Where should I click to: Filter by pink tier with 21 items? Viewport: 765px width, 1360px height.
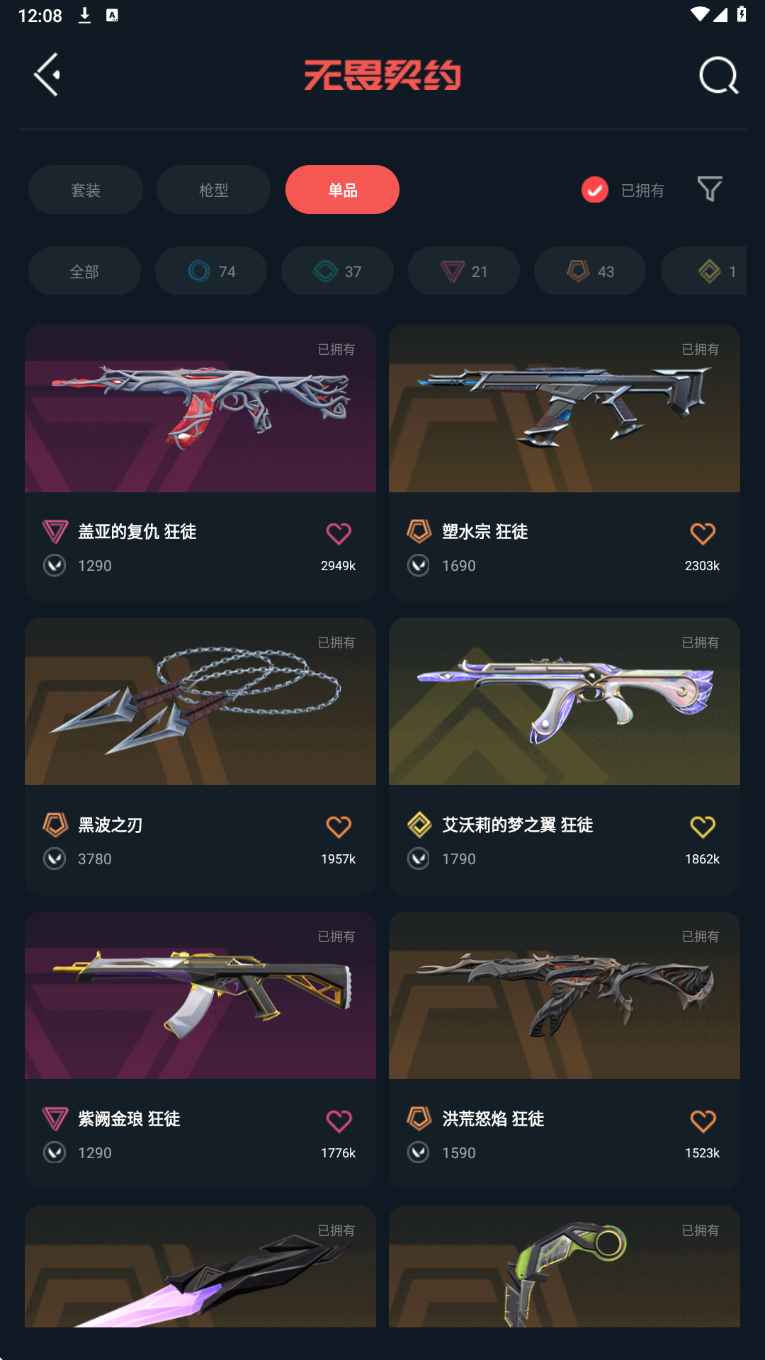click(464, 271)
